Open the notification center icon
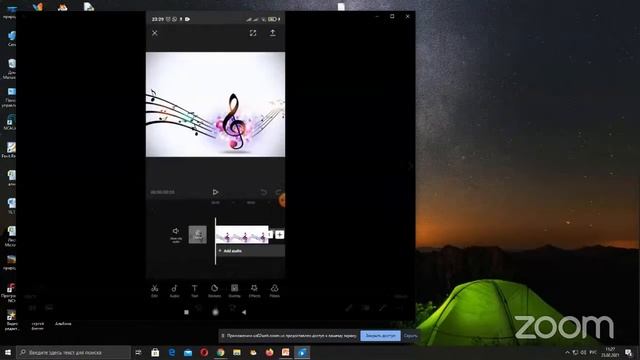The width and height of the screenshot is (640, 360). point(629,353)
